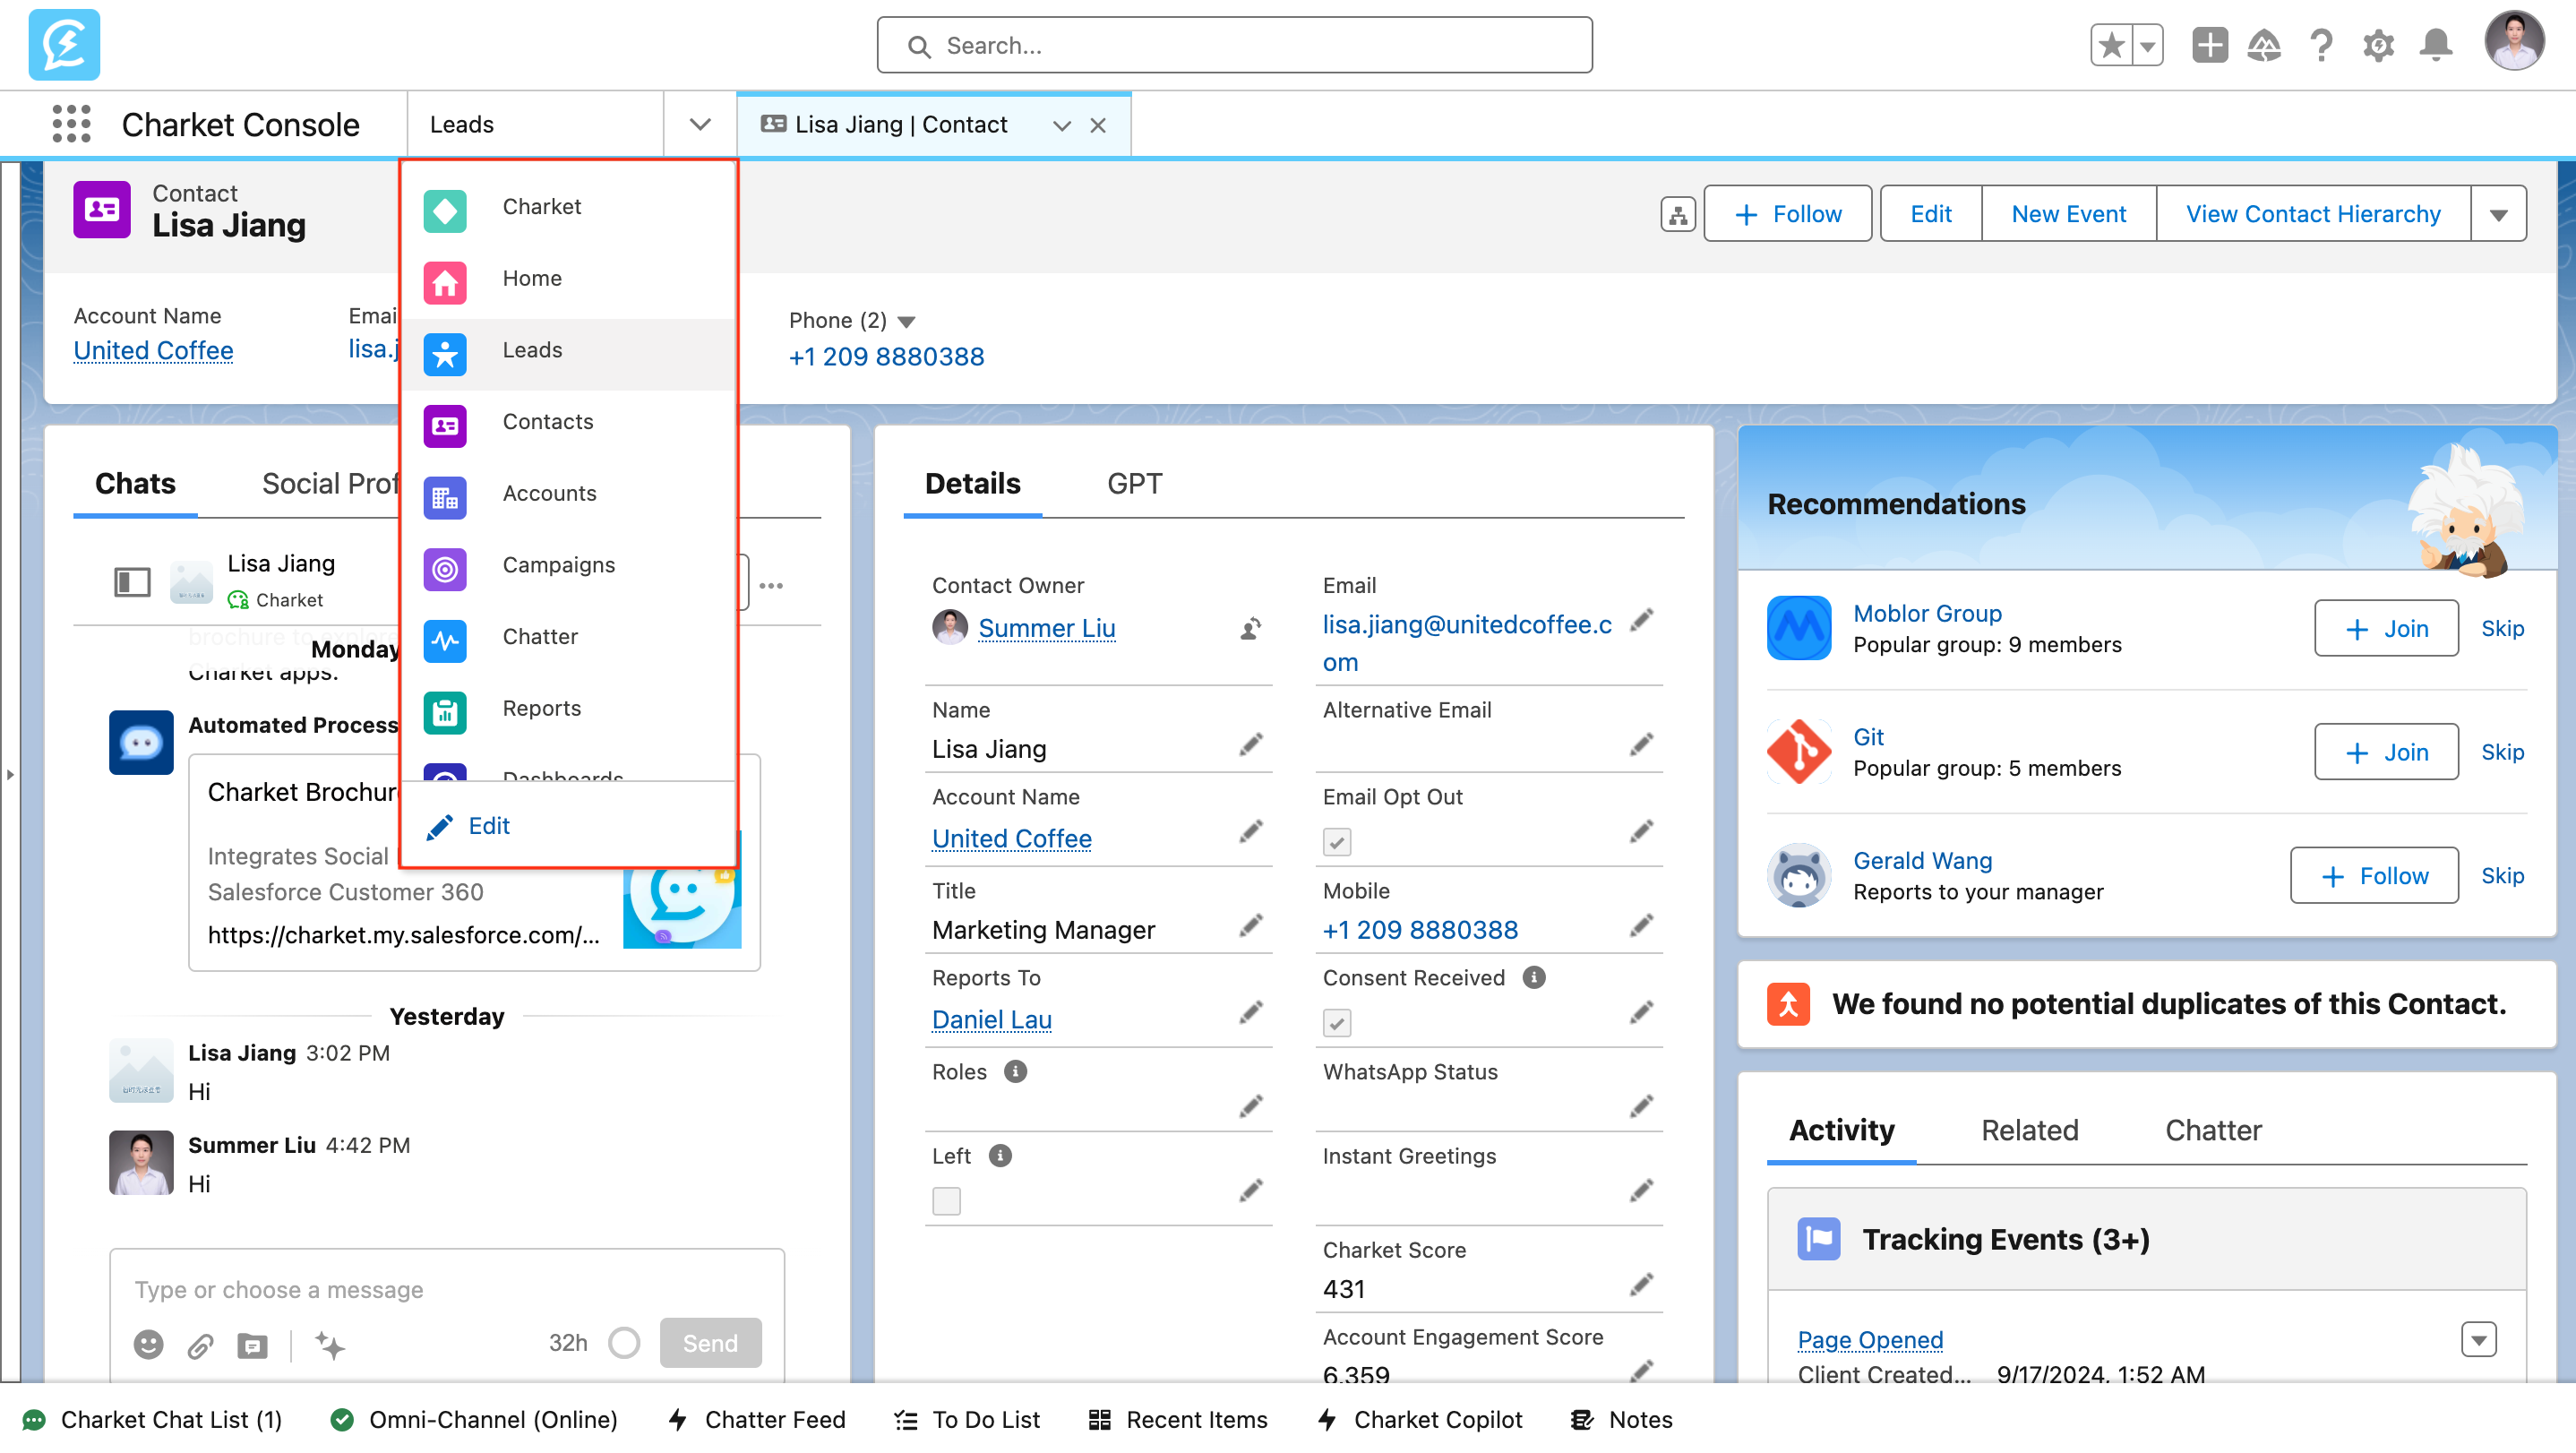Screen dimensions: 2576x1453
Task: Join the Moblor Group
Action: point(2386,629)
